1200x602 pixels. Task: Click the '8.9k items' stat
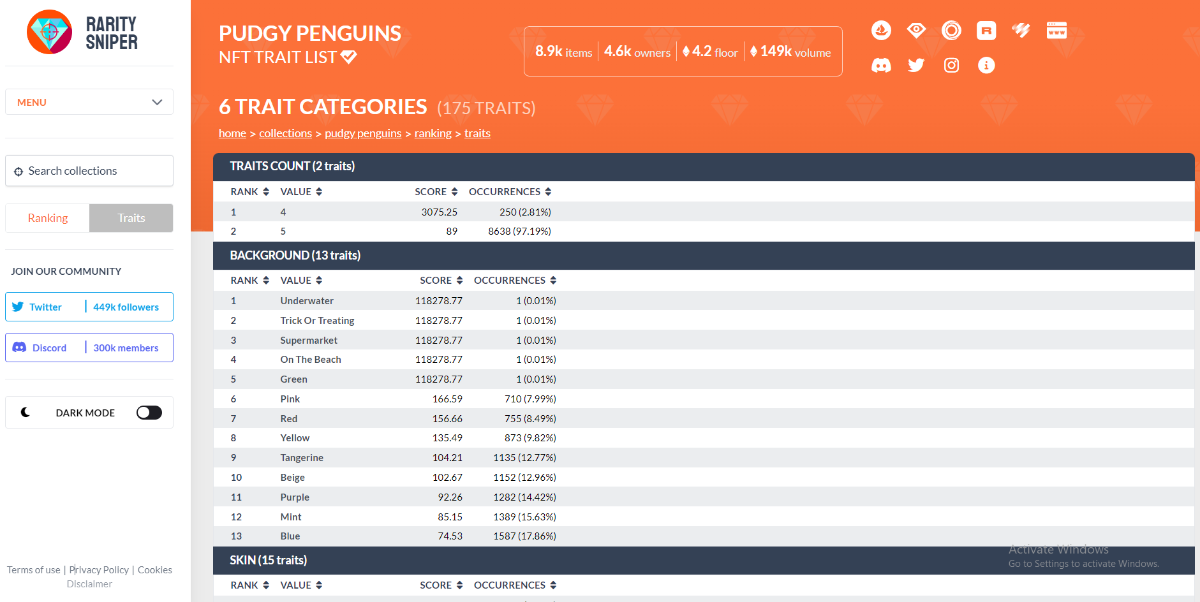pyautogui.click(x=564, y=52)
